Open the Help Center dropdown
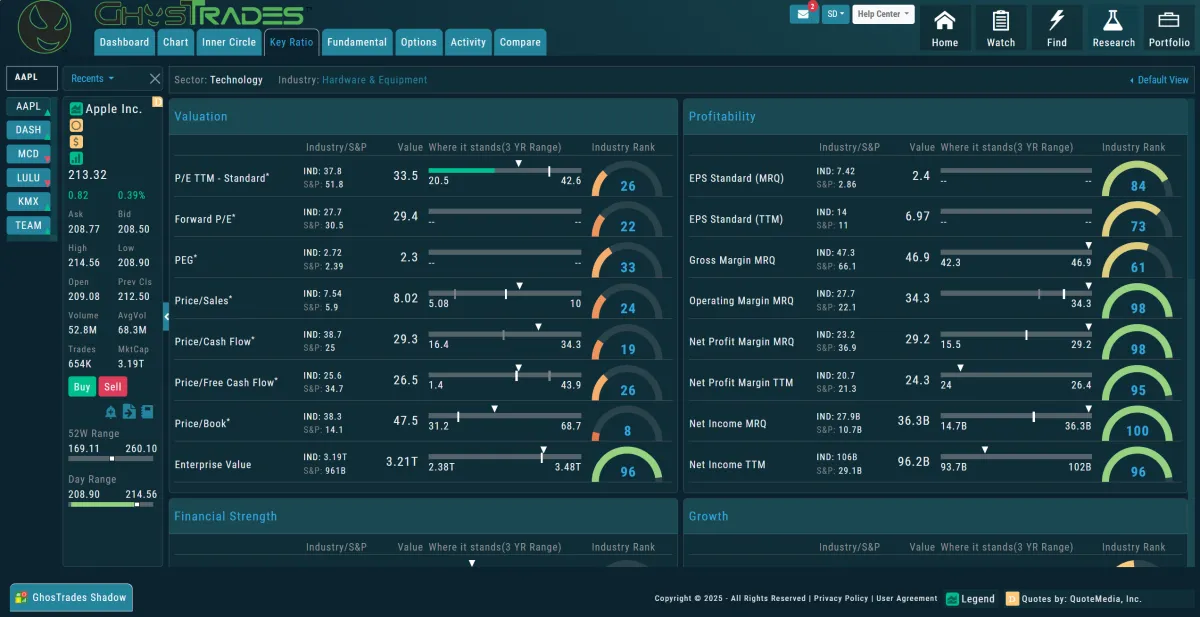1200x617 pixels. (x=884, y=14)
